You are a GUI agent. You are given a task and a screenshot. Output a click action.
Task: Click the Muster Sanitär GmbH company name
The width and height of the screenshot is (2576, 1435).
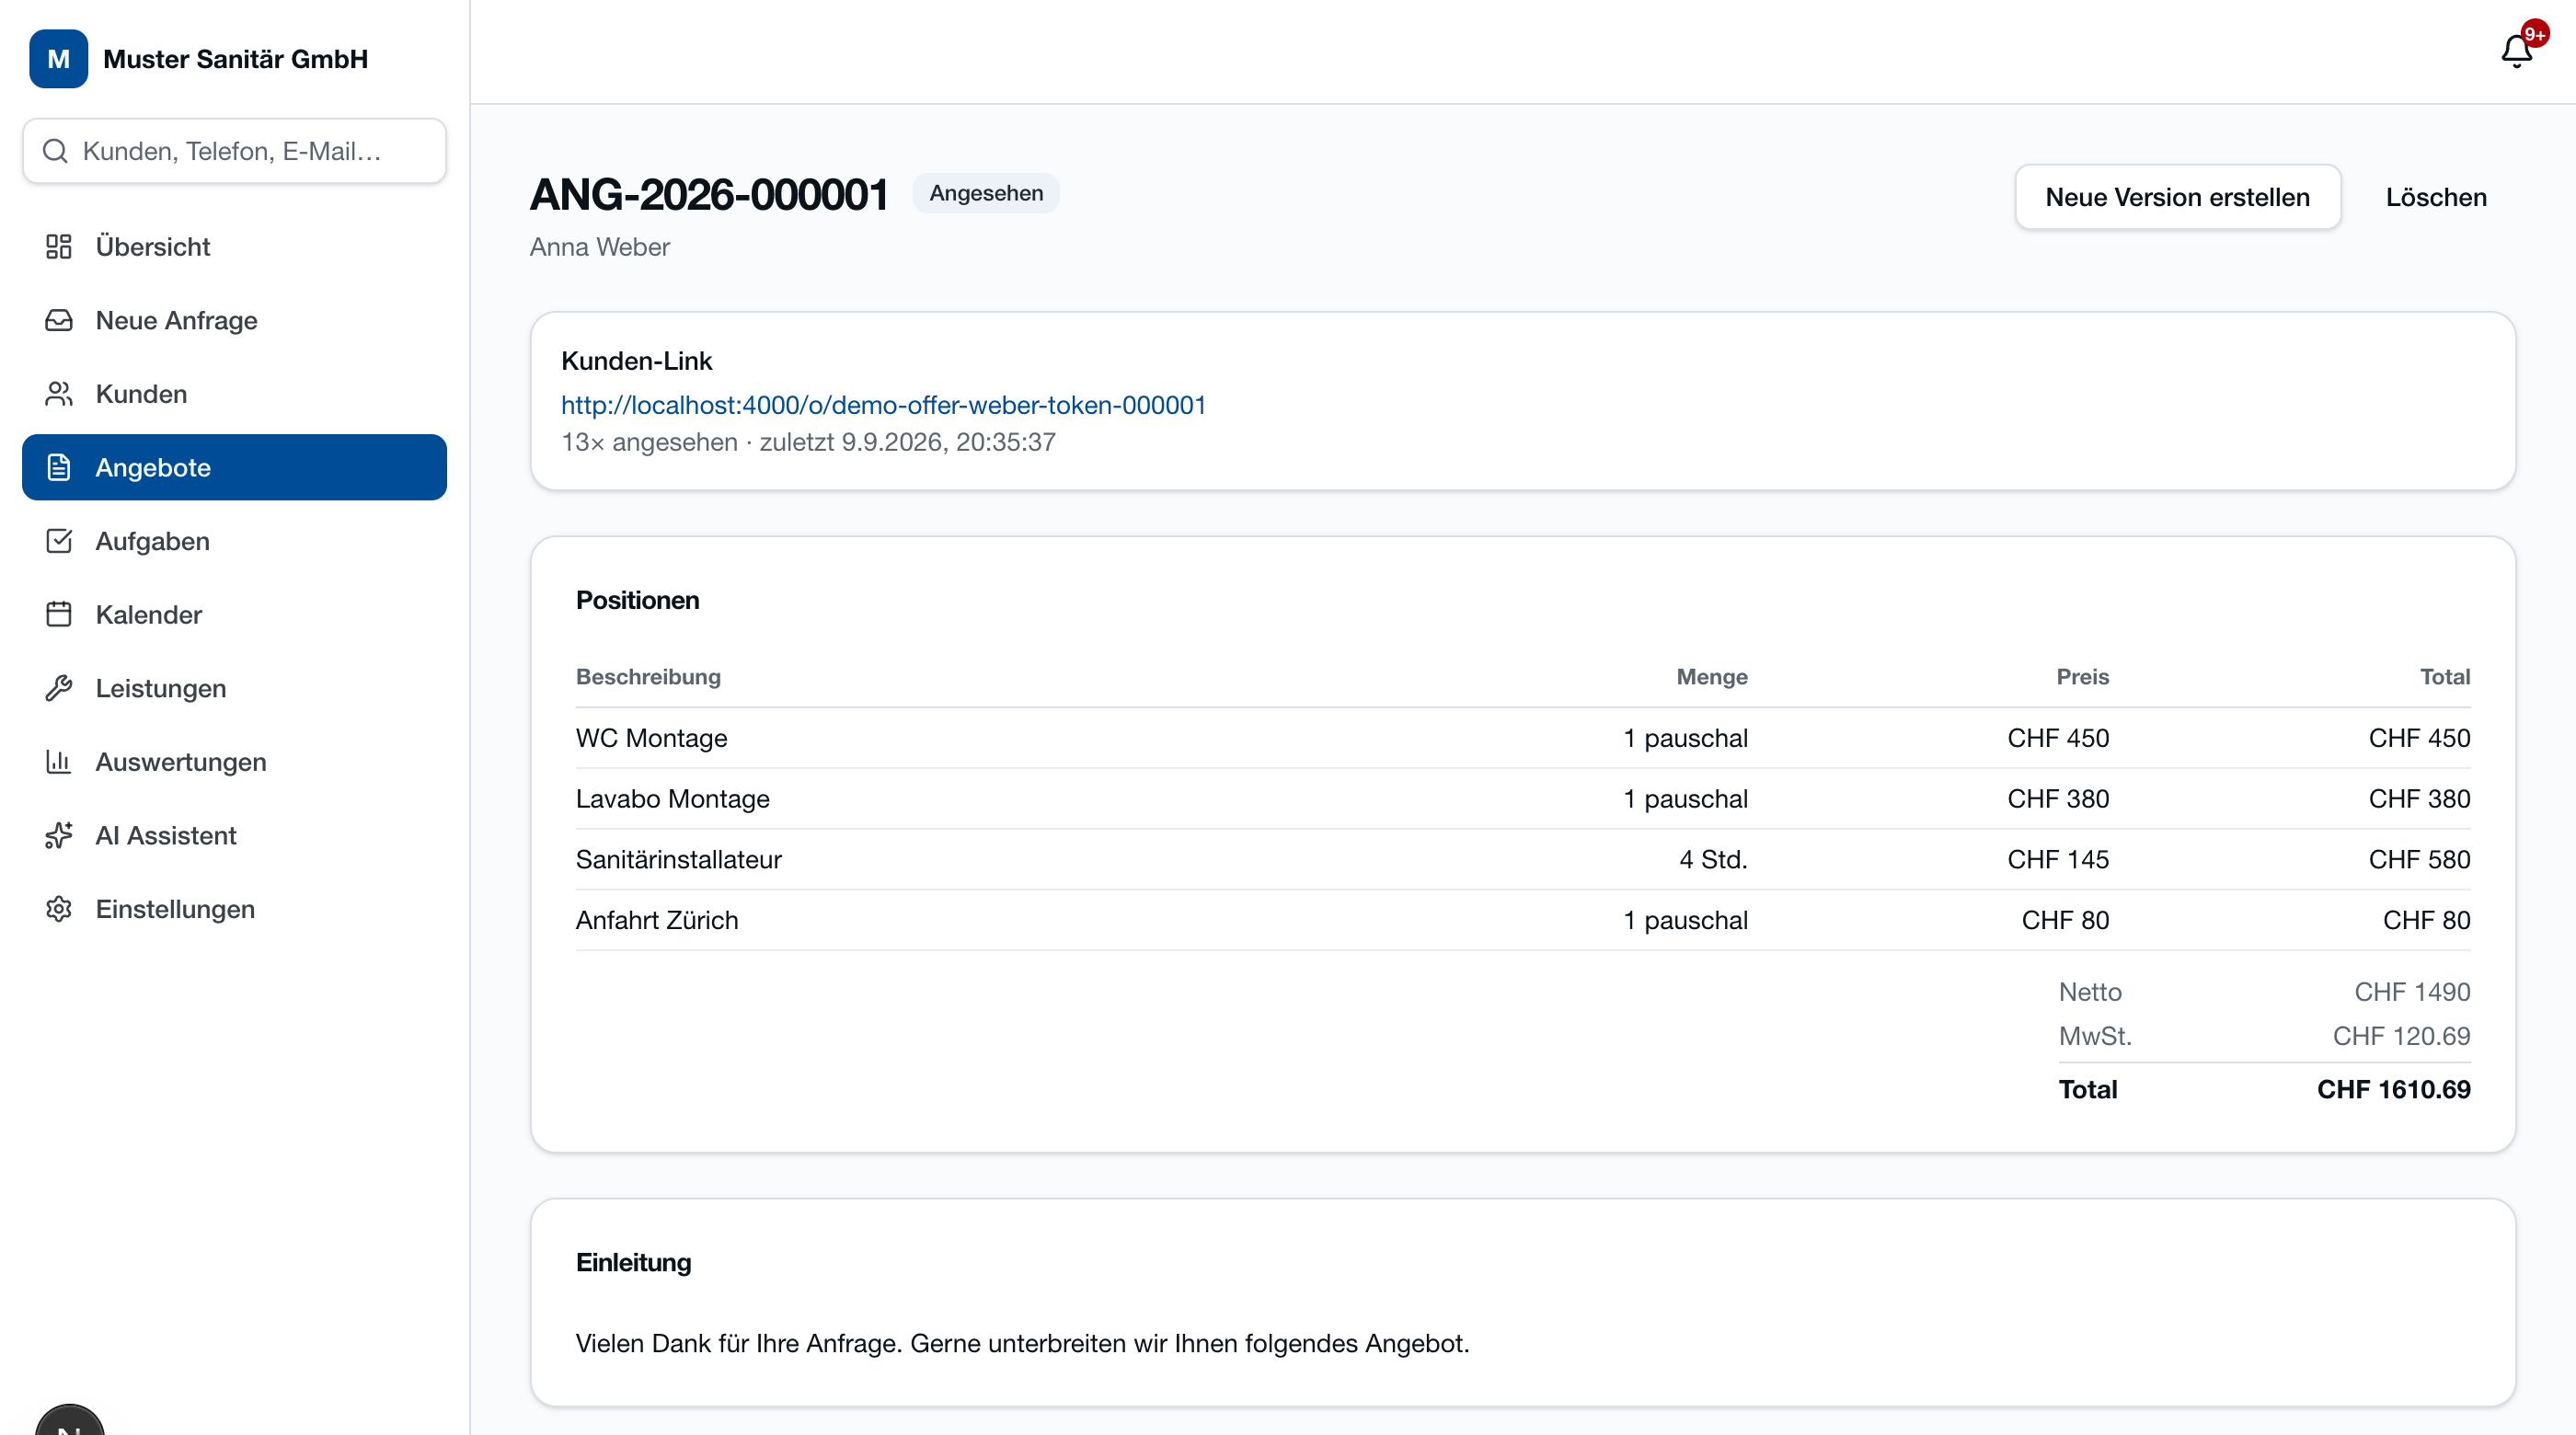[x=235, y=59]
